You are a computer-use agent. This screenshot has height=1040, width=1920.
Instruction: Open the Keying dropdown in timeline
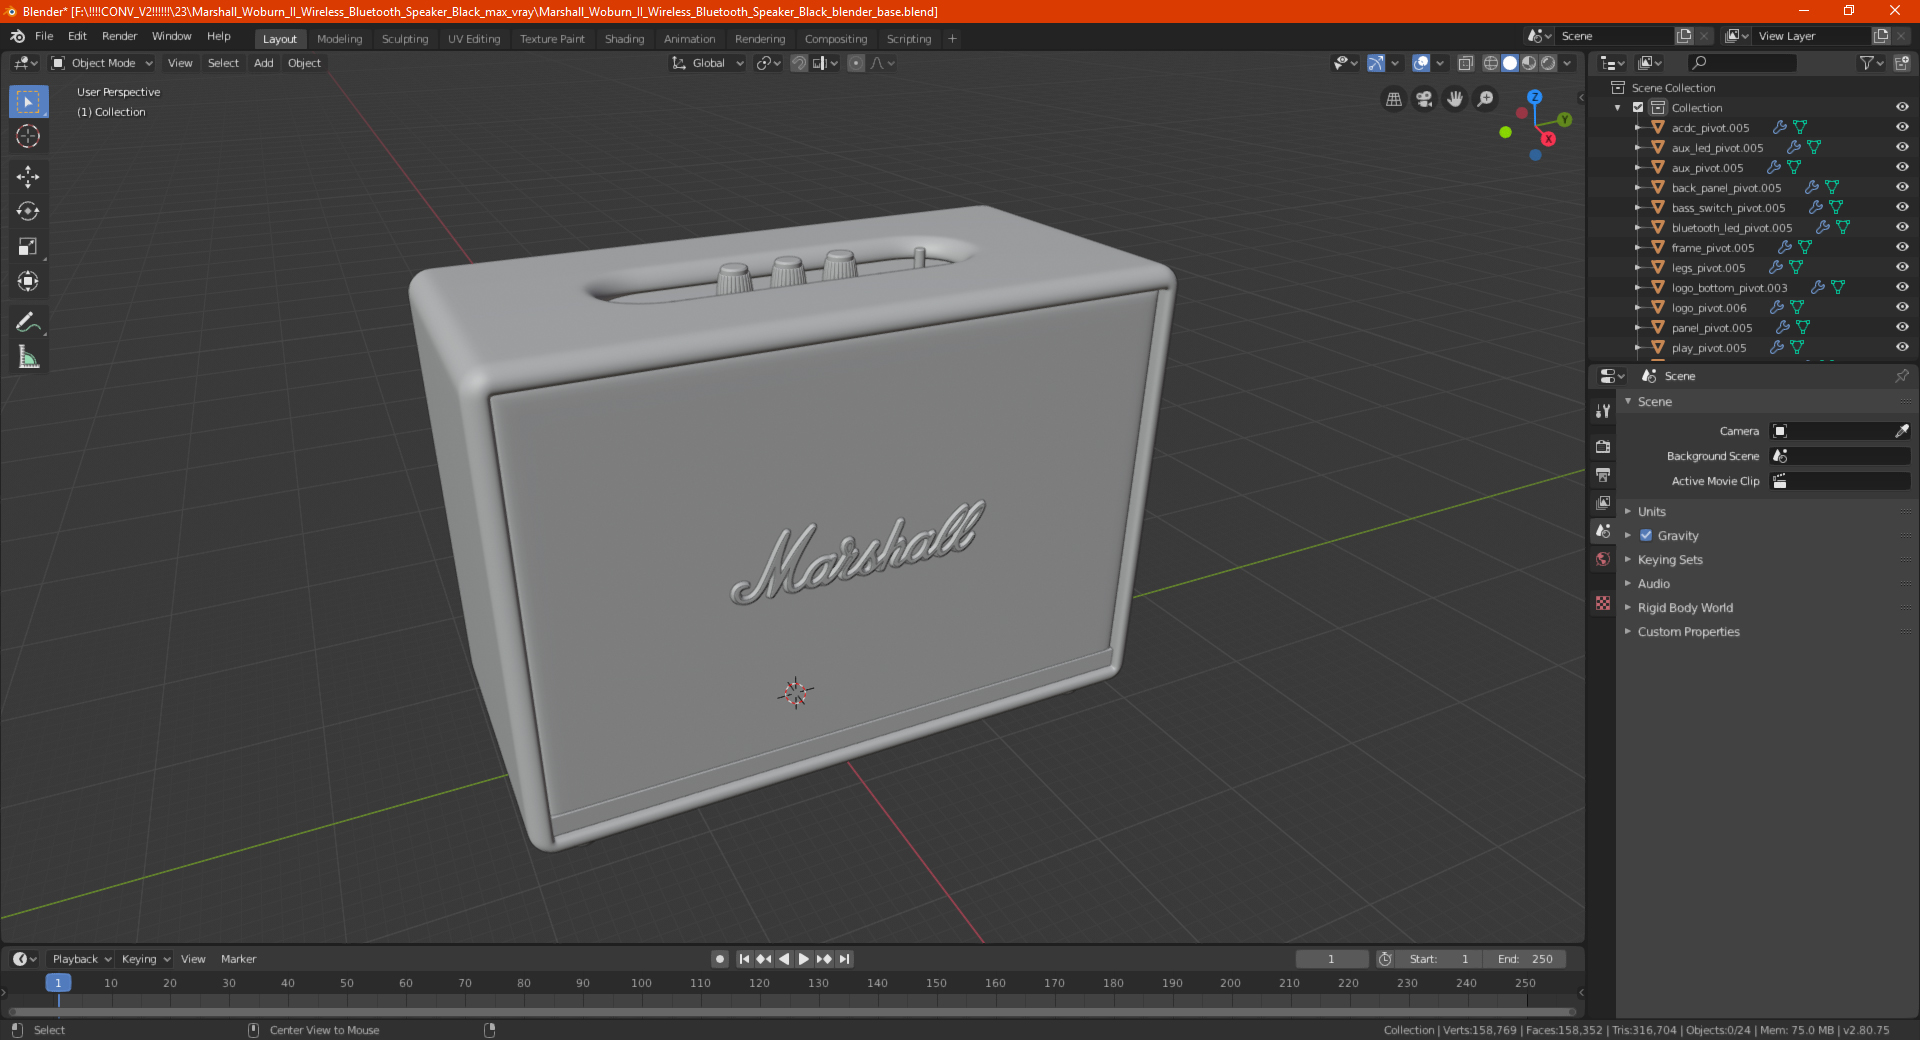[146, 959]
